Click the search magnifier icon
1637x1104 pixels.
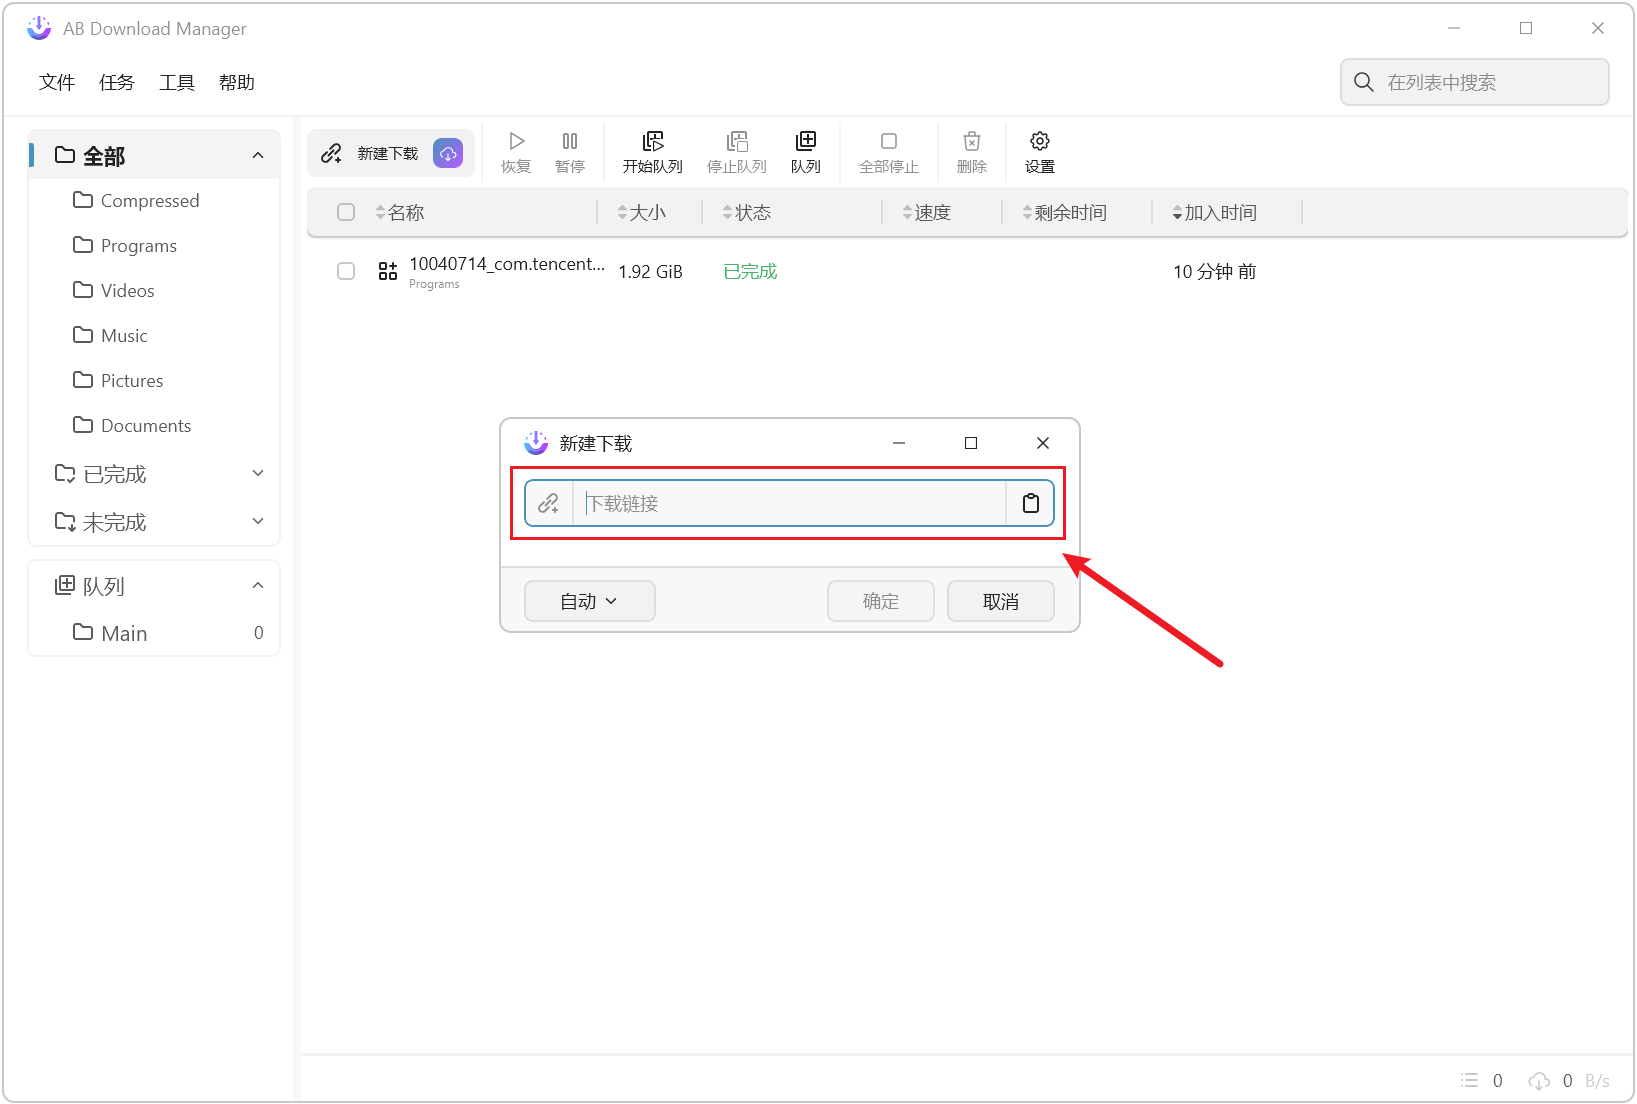pos(1364,82)
